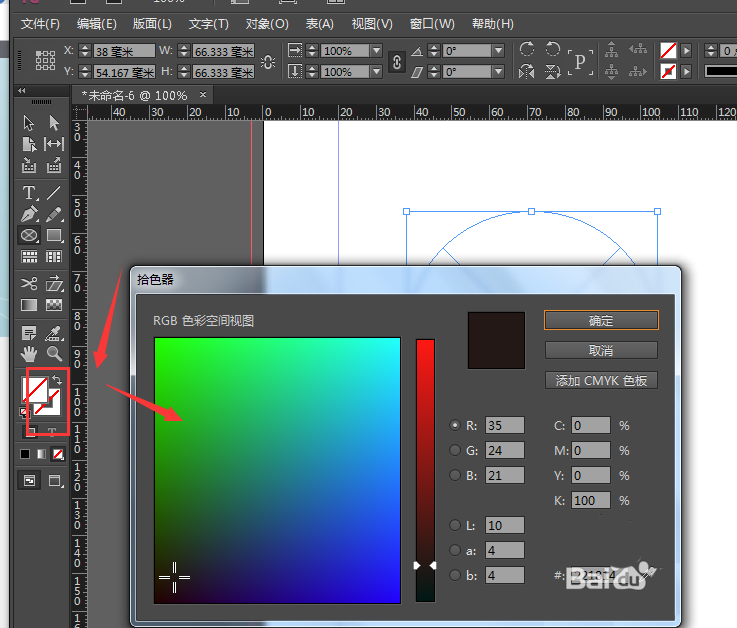This screenshot has width=737, height=628.
Task: Select the L radio button
Action: 456,525
